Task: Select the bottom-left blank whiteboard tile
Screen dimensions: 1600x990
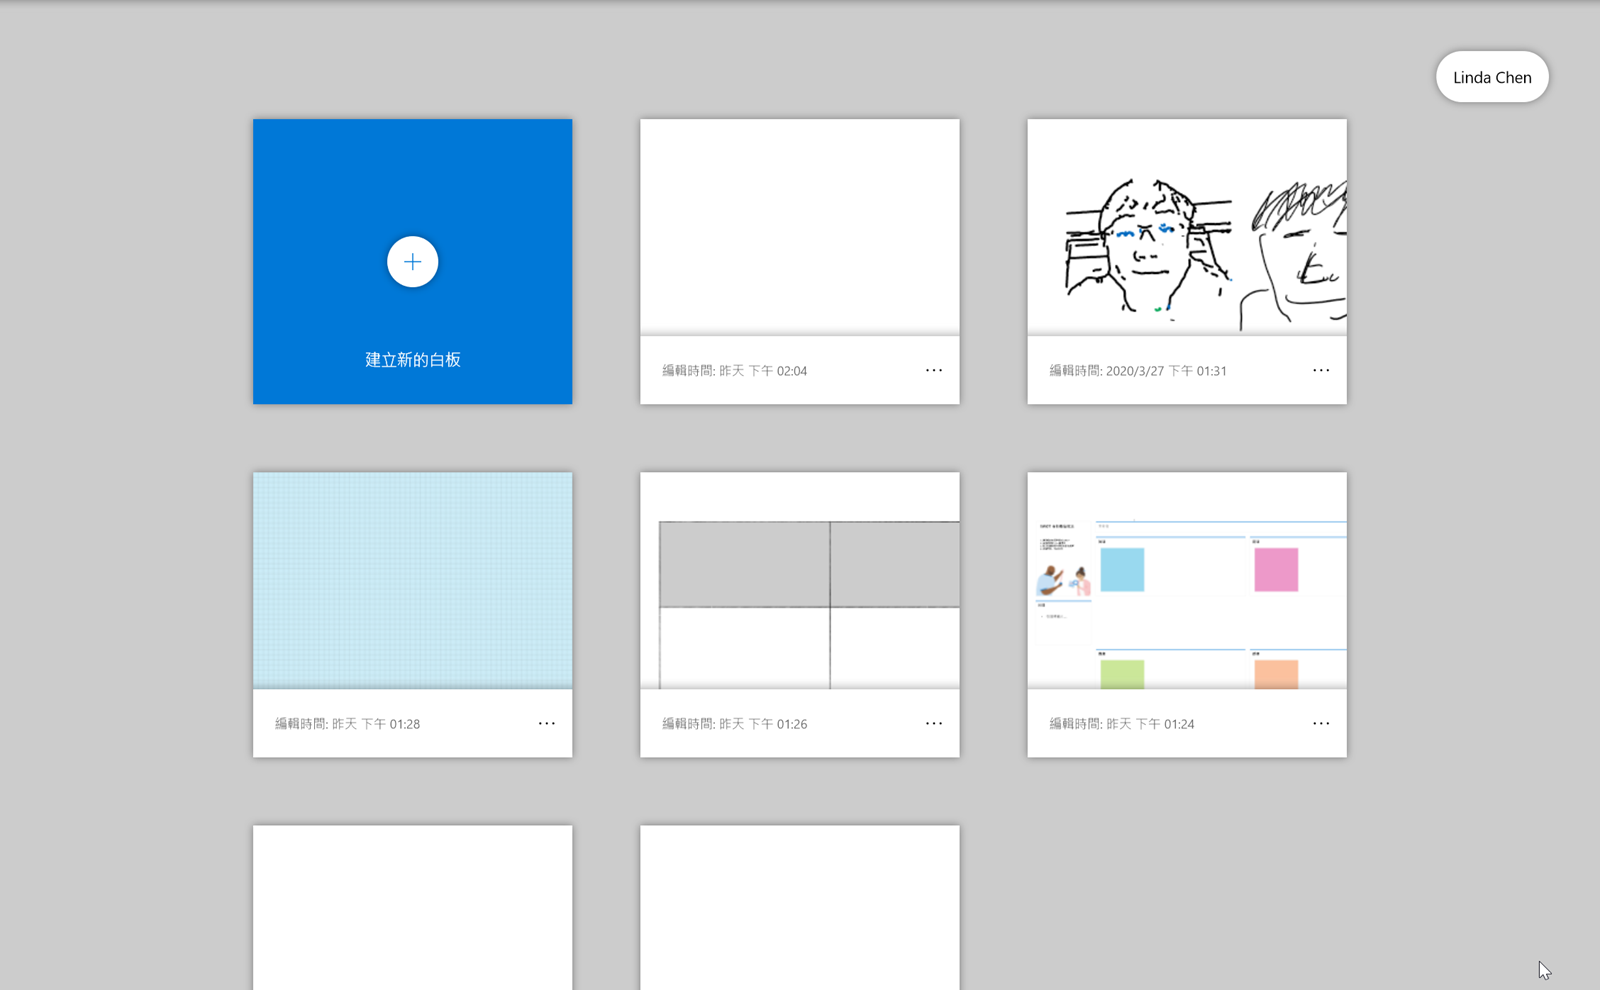Action: (x=412, y=907)
